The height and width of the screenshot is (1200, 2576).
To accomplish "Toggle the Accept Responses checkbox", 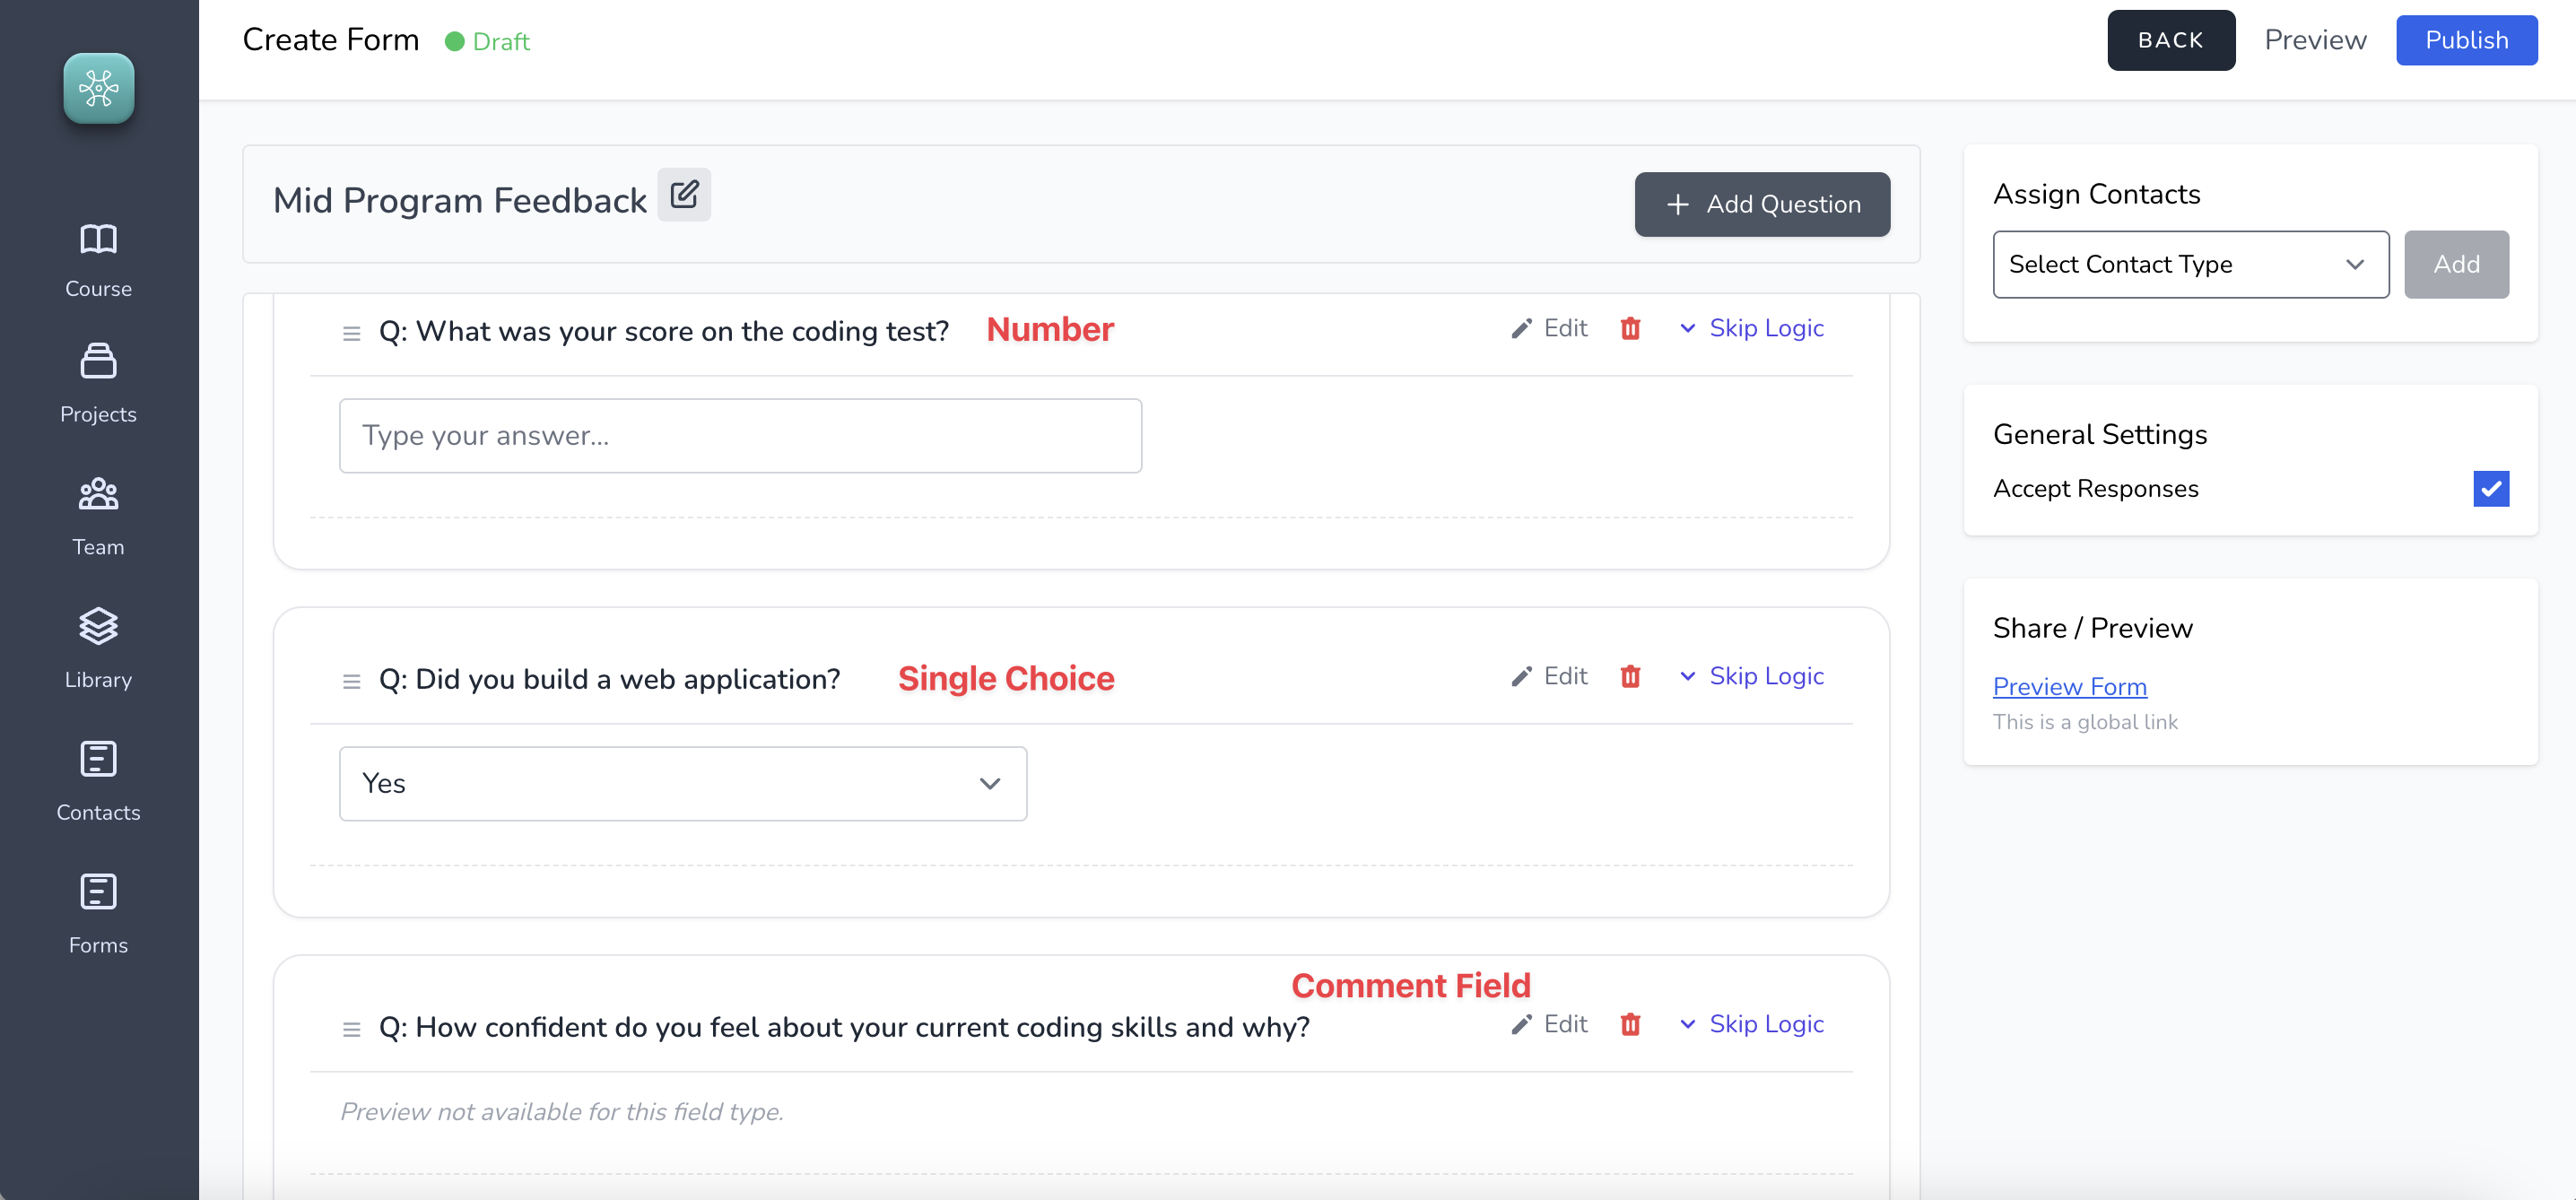I will [x=2490, y=488].
